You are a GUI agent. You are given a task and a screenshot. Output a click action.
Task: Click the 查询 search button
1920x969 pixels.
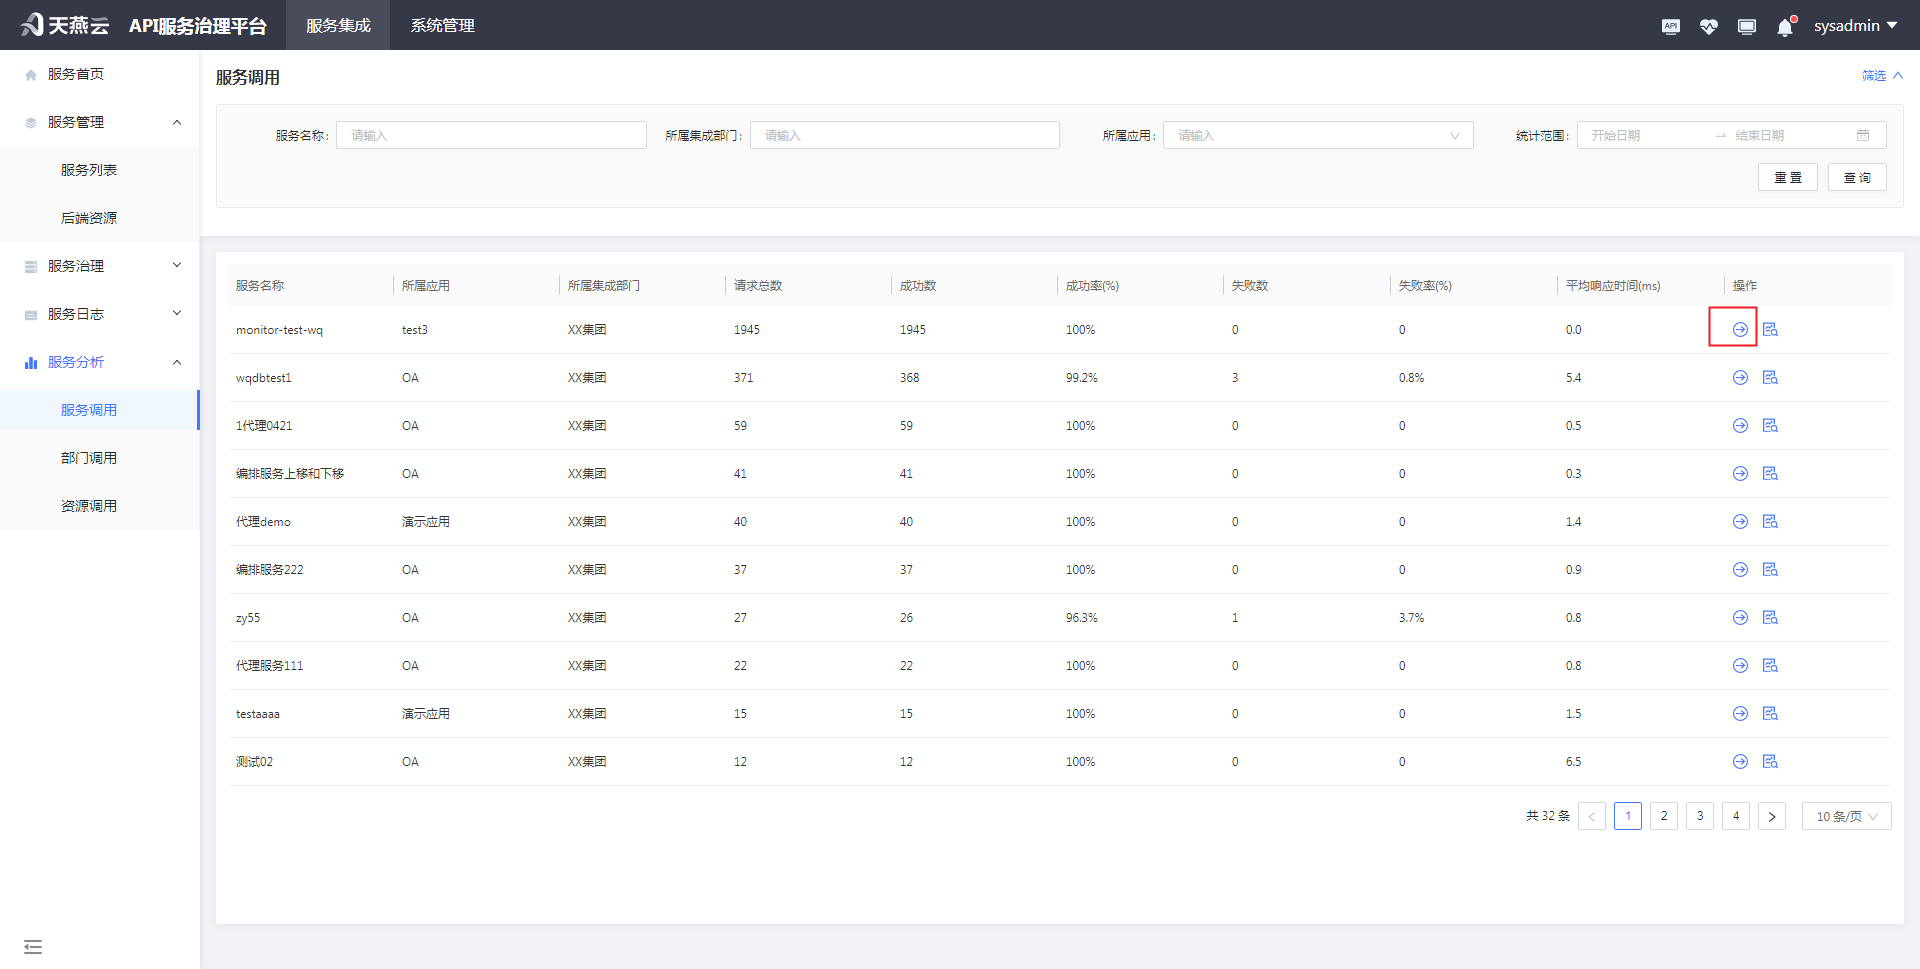pos(1856,178)
